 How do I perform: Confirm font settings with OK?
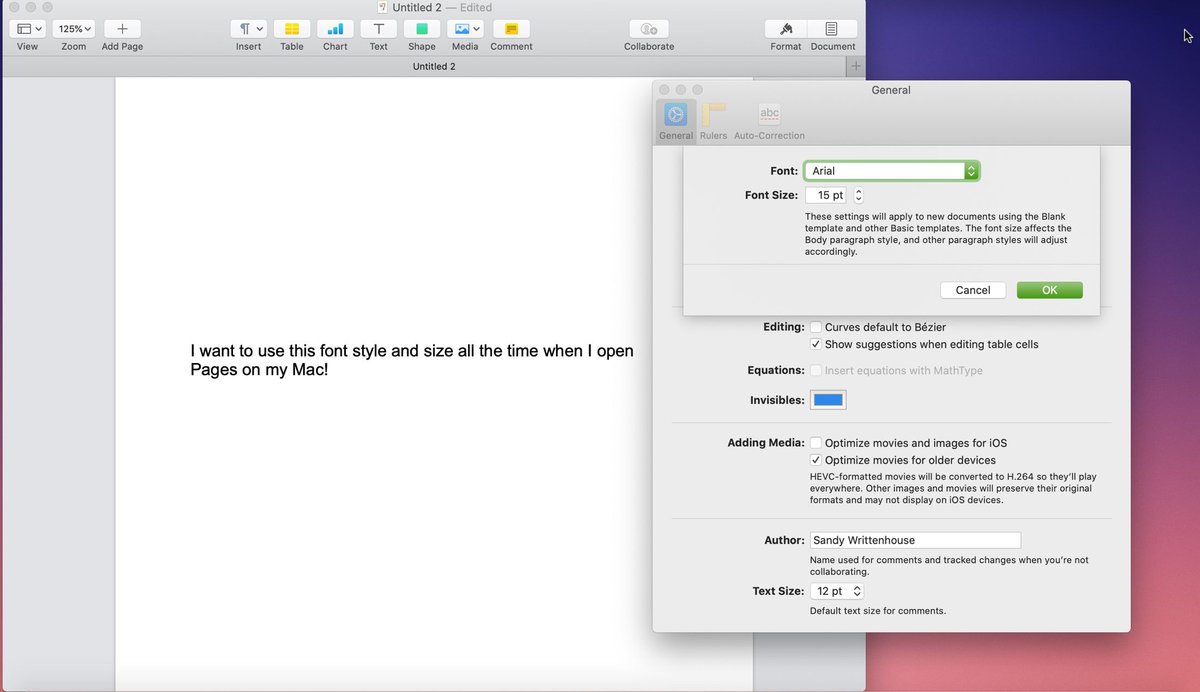coord(1049,290)
